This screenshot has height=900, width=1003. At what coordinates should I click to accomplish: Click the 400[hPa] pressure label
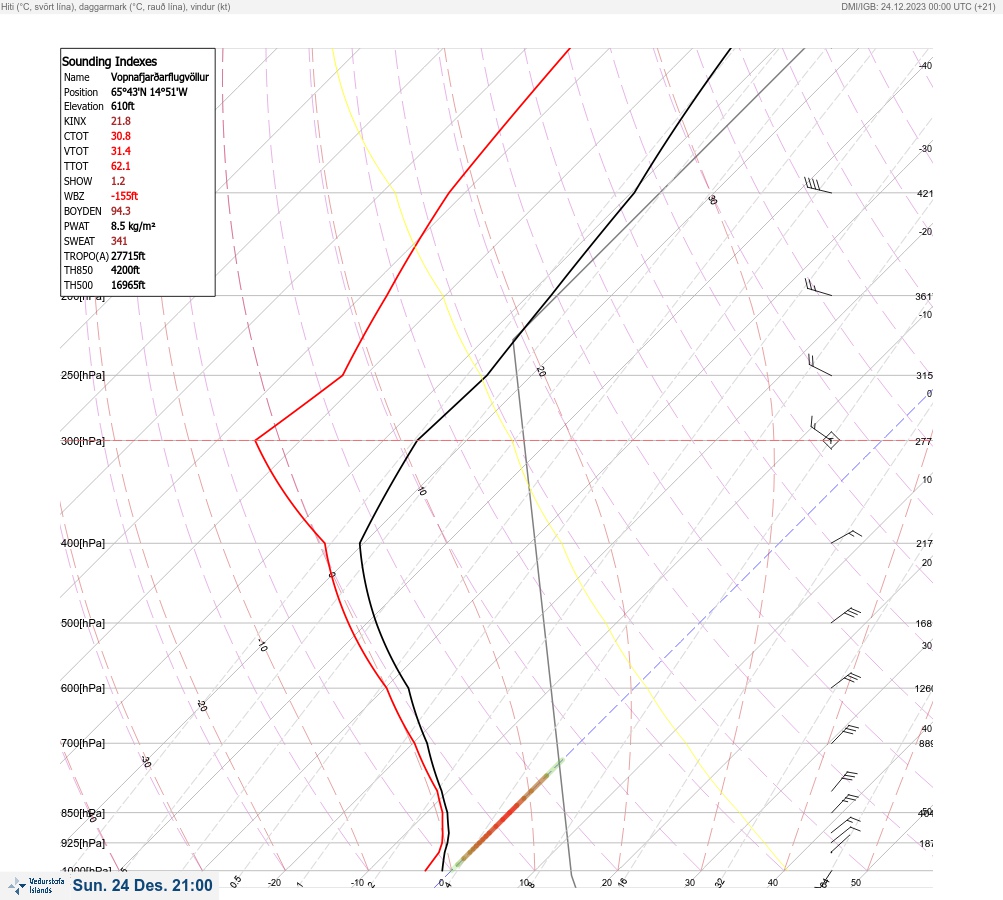tap(83, 543)
